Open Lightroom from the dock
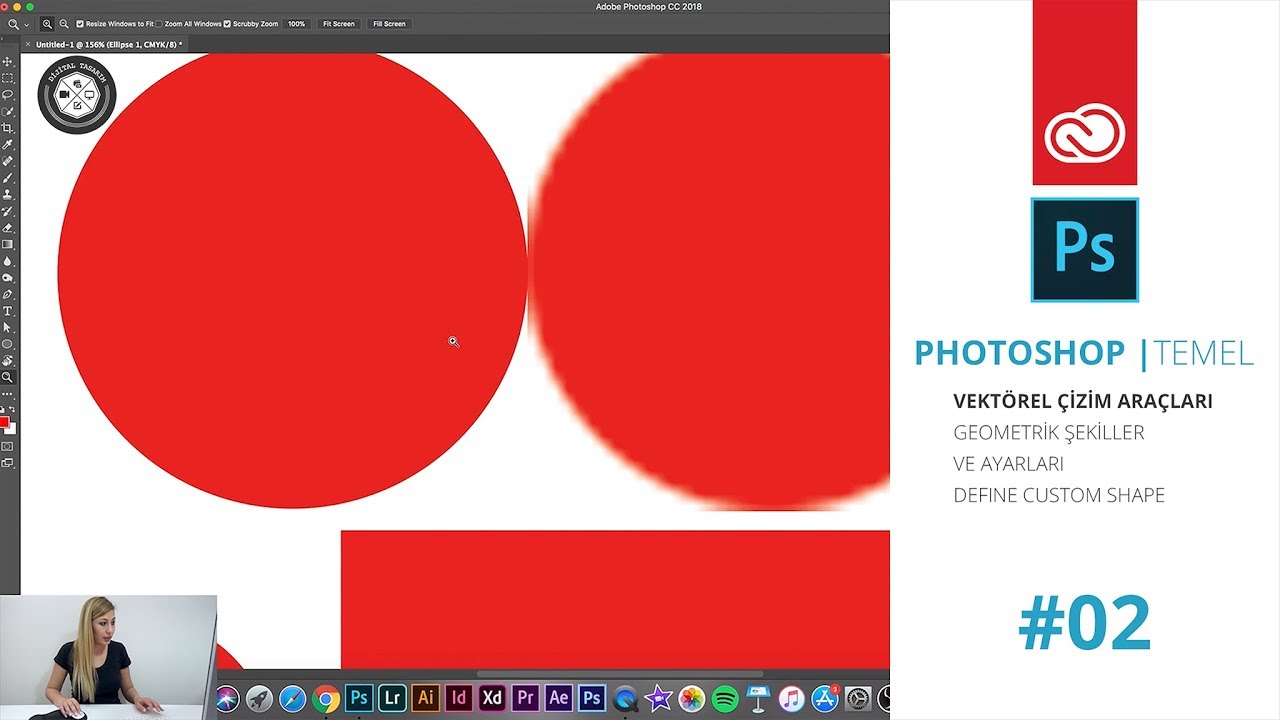Viewport: 1280px width, 720px height. [392, 698]
